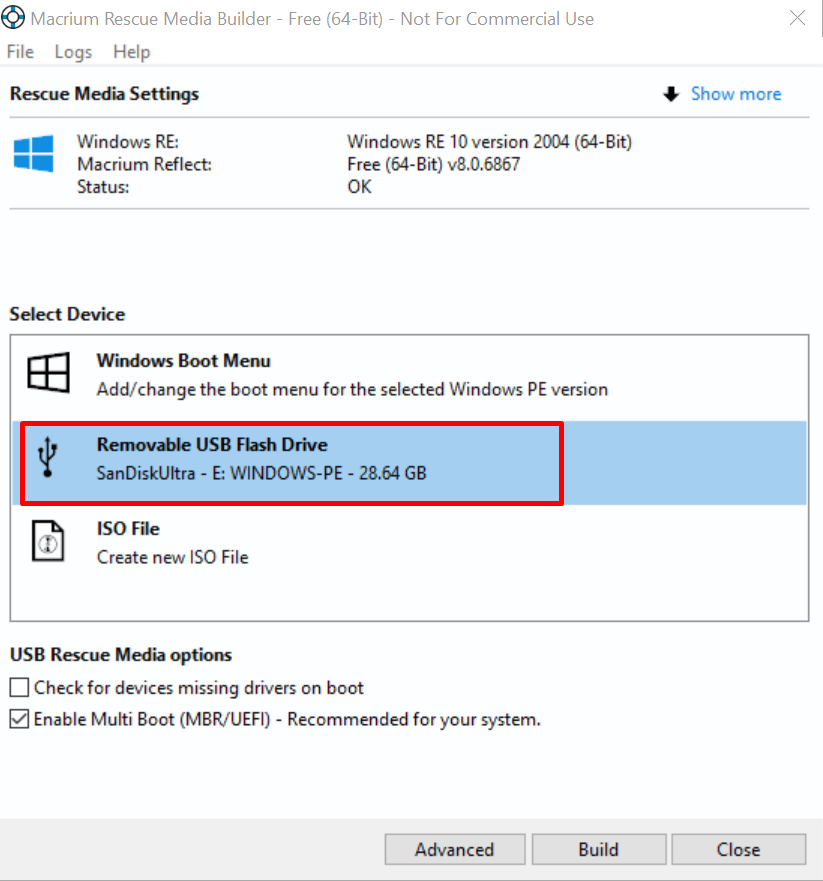Click the Macrium lifebuoy icon in title bar
This screenshot has height=881, width=823.
pyautogui.click(x=12, y=17)
